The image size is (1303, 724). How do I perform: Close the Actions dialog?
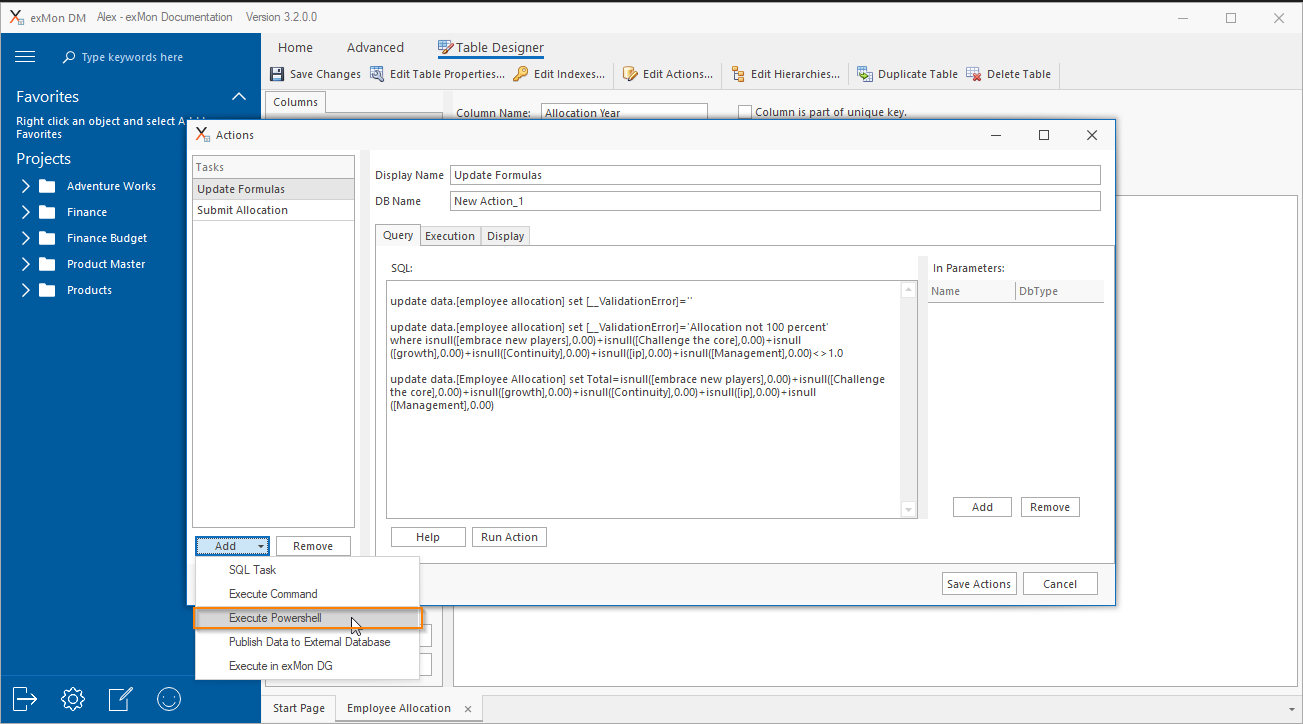click(1091, 135)
